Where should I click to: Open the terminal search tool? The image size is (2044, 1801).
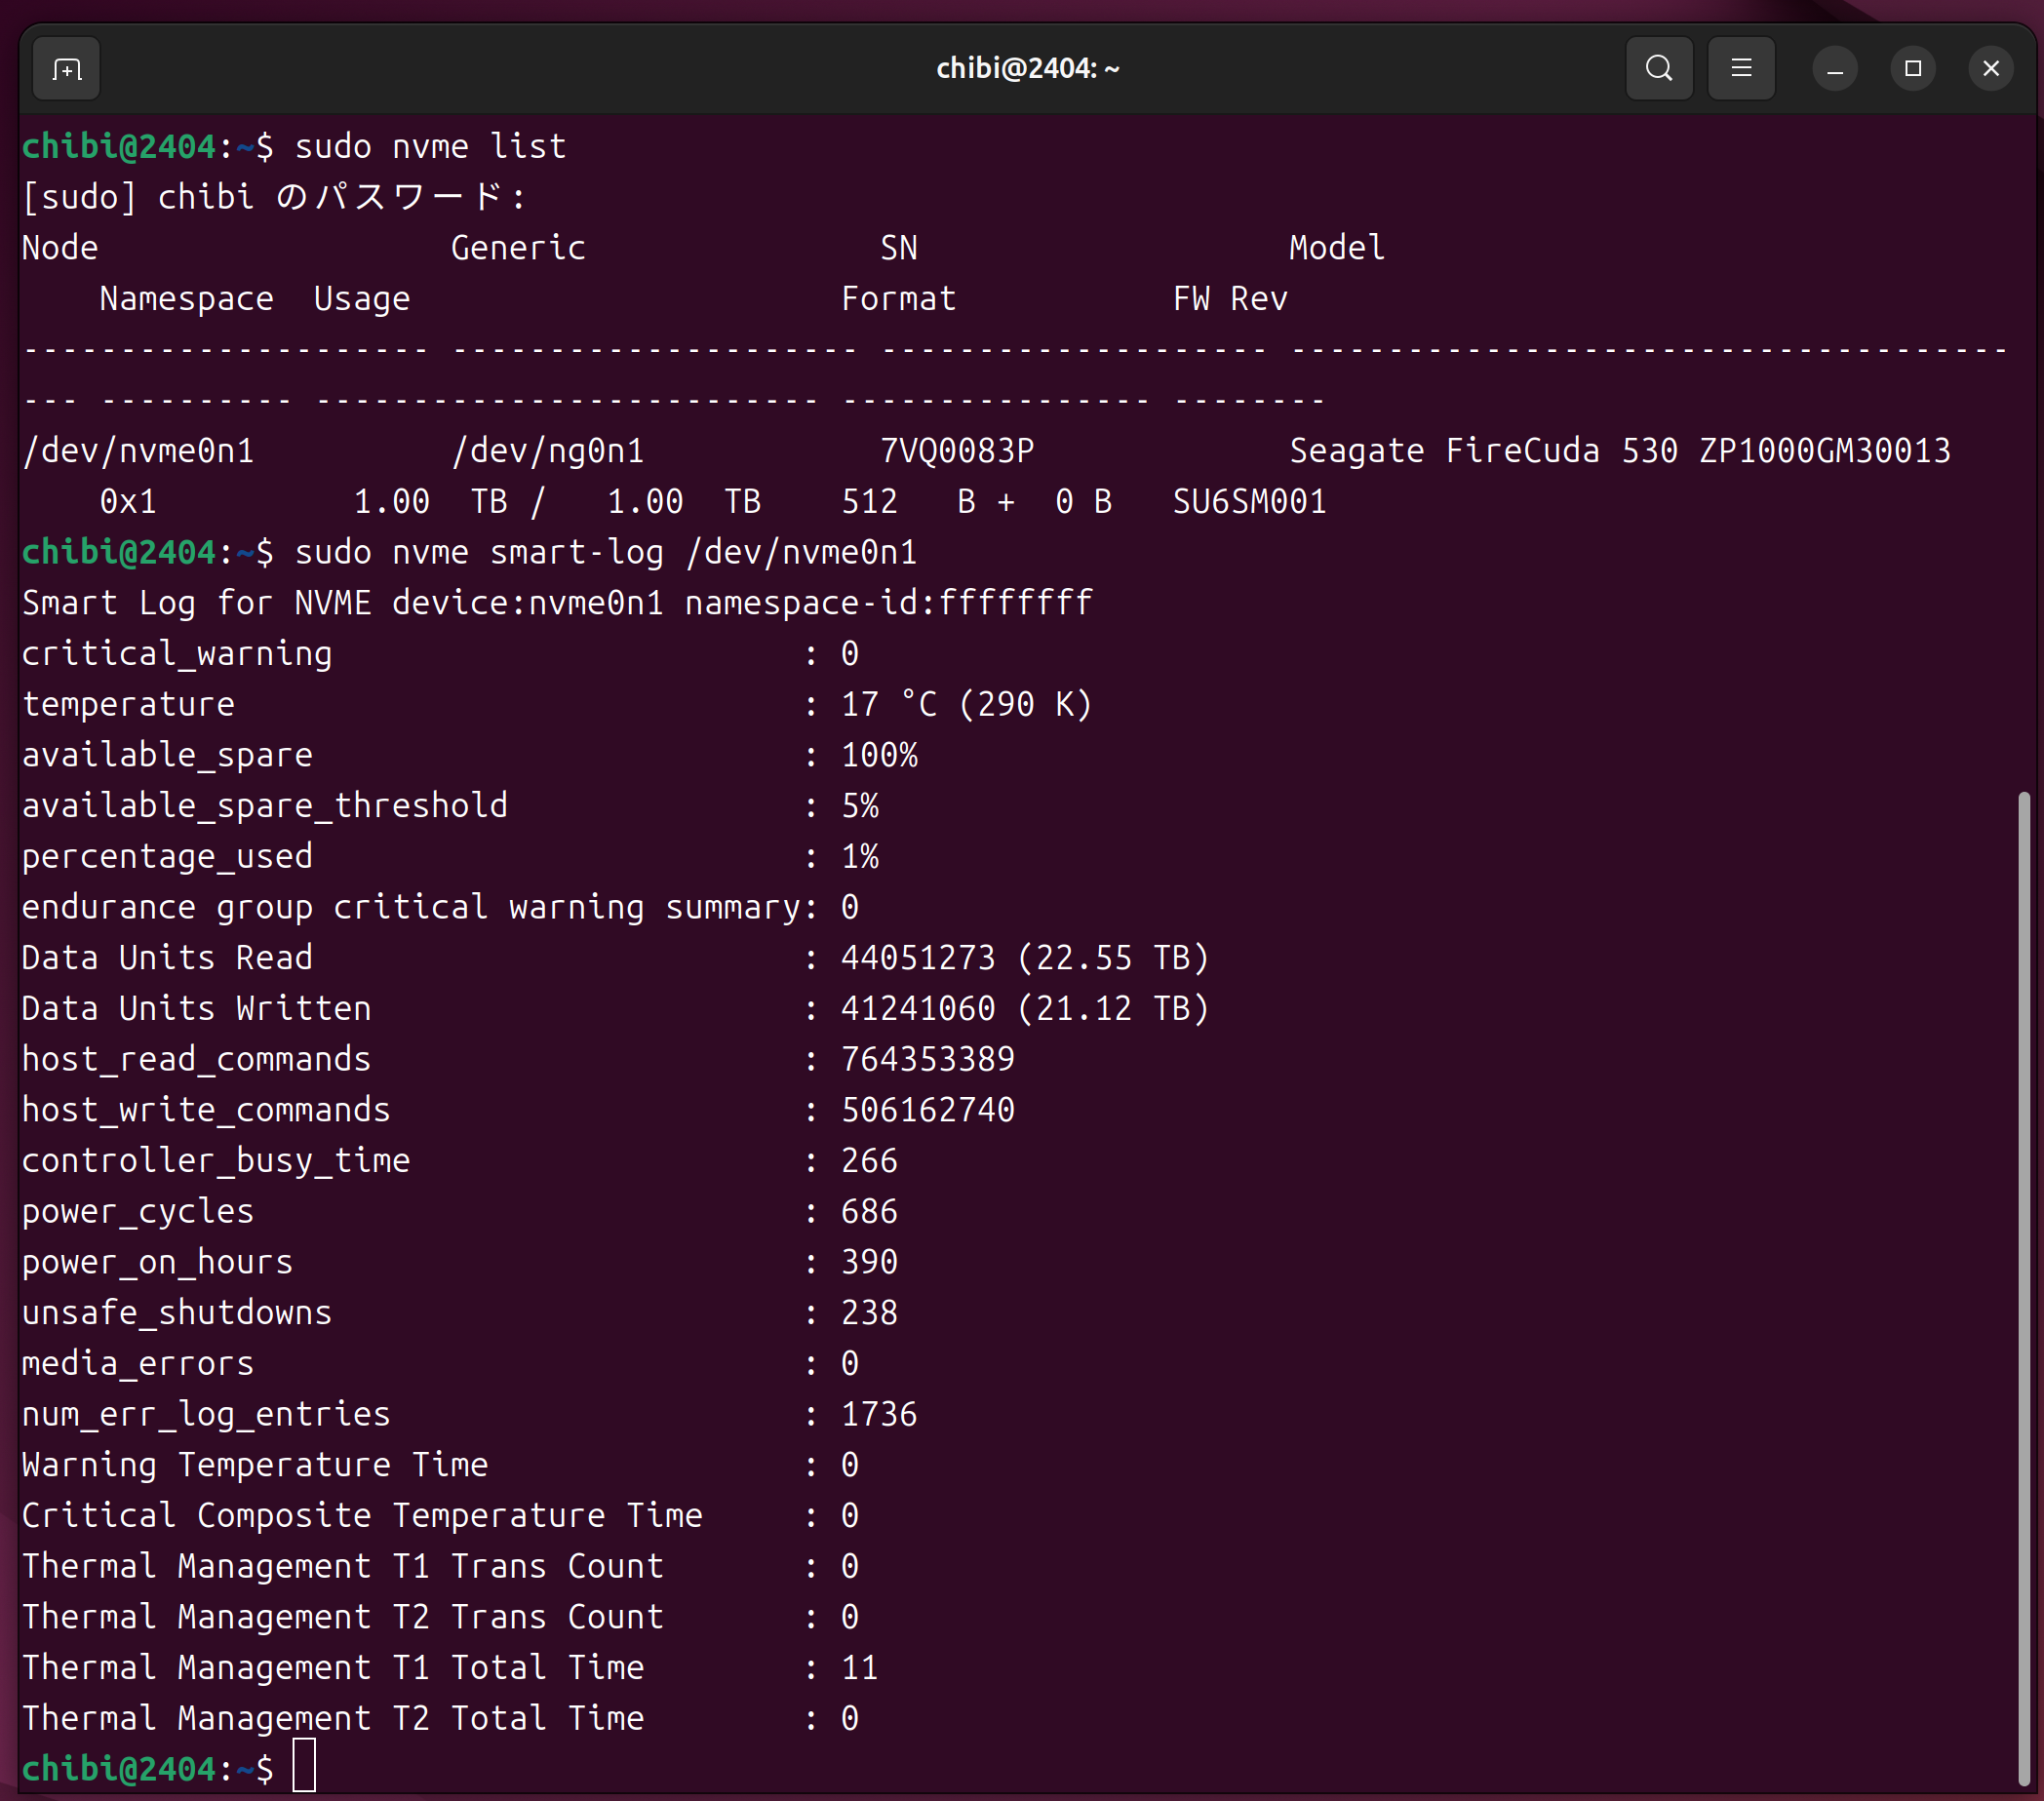pos(1658,69)
